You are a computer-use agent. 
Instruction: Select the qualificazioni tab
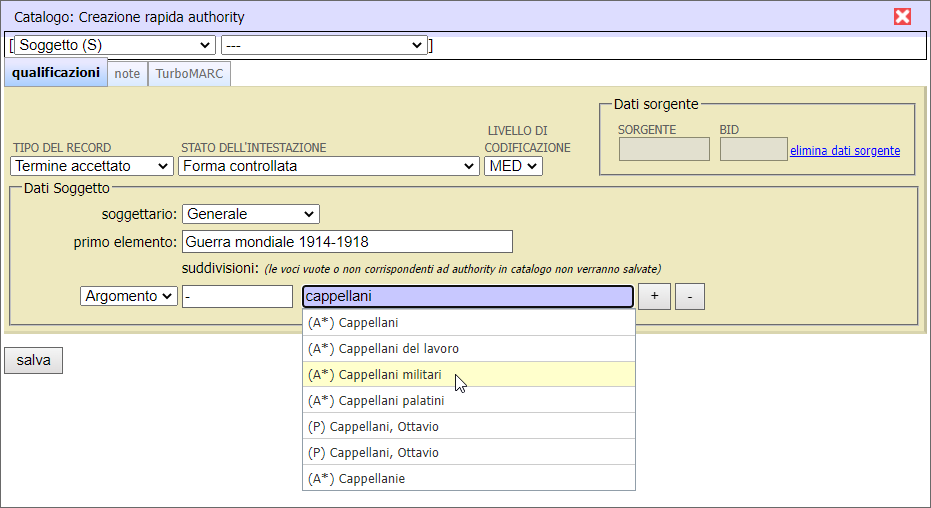[x=56, y=74]
